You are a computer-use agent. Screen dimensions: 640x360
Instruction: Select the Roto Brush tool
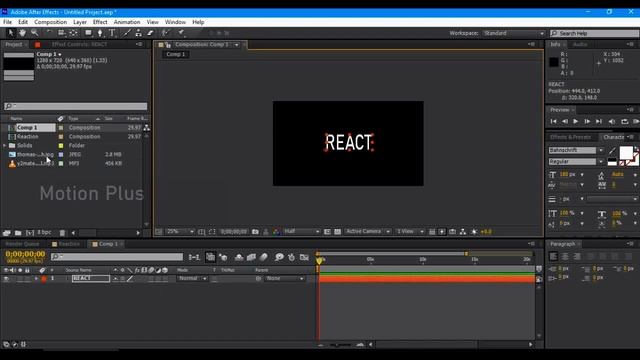tap(165, 33)
